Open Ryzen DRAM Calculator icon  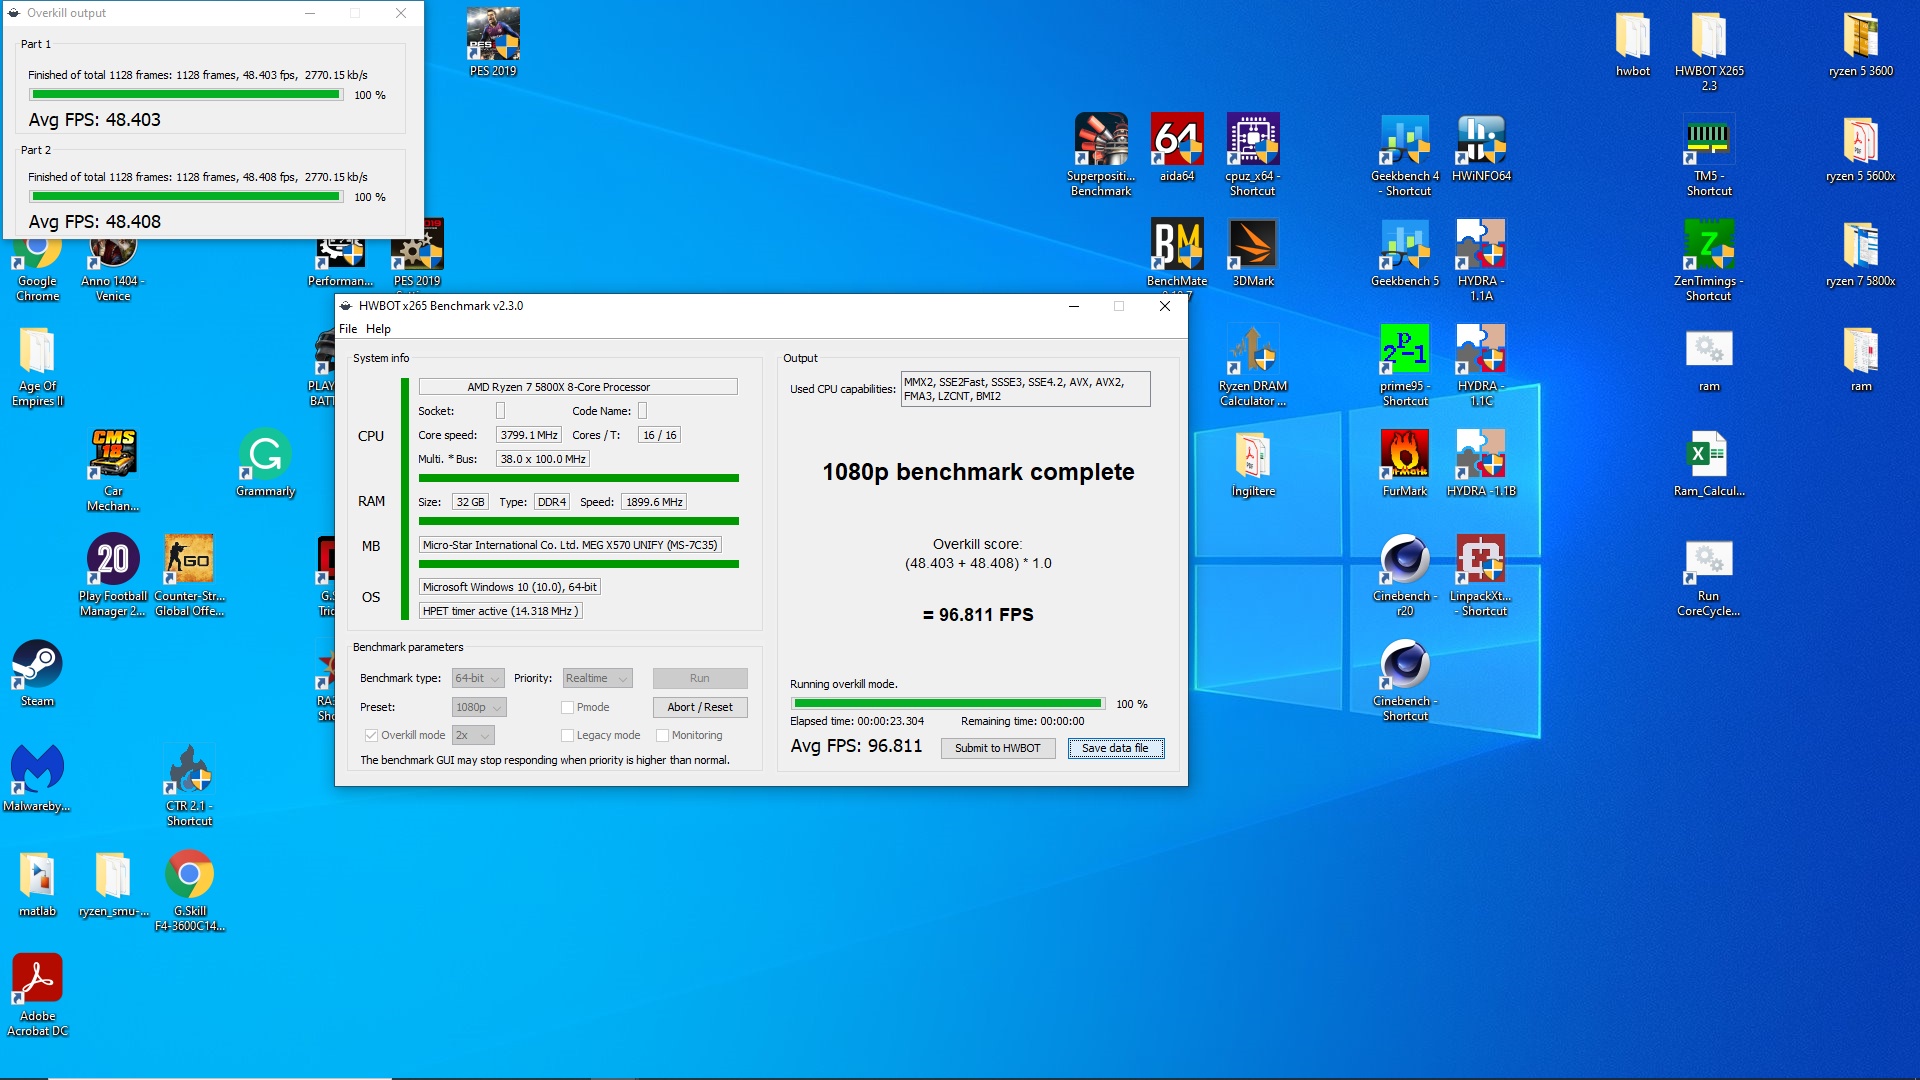click(x=1253, y=365)
